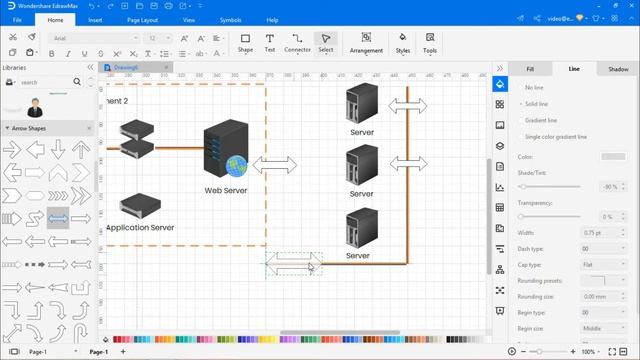The width and height of the screenshot is (640, 360).
Task: Click the library search magnifier icon
Action: 77,82
